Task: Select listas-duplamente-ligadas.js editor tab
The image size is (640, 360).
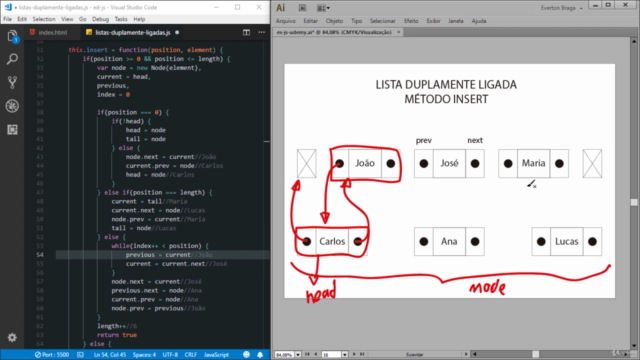Action: (x=133, y=32)
